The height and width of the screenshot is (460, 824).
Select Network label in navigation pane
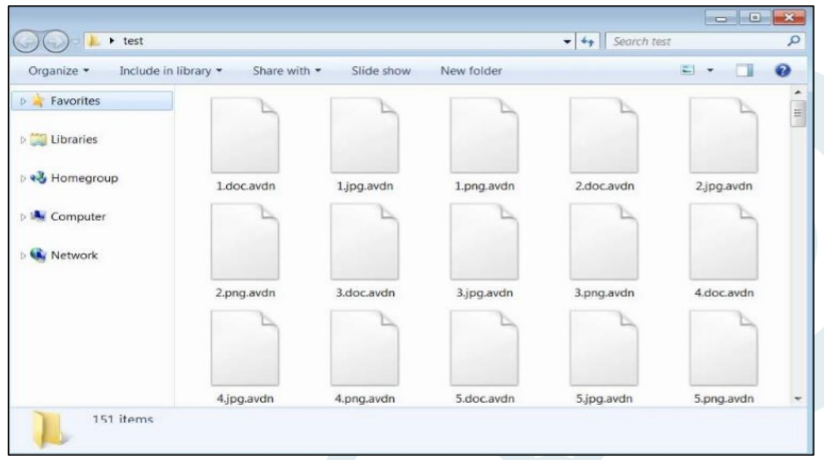[x=74, y=255]
